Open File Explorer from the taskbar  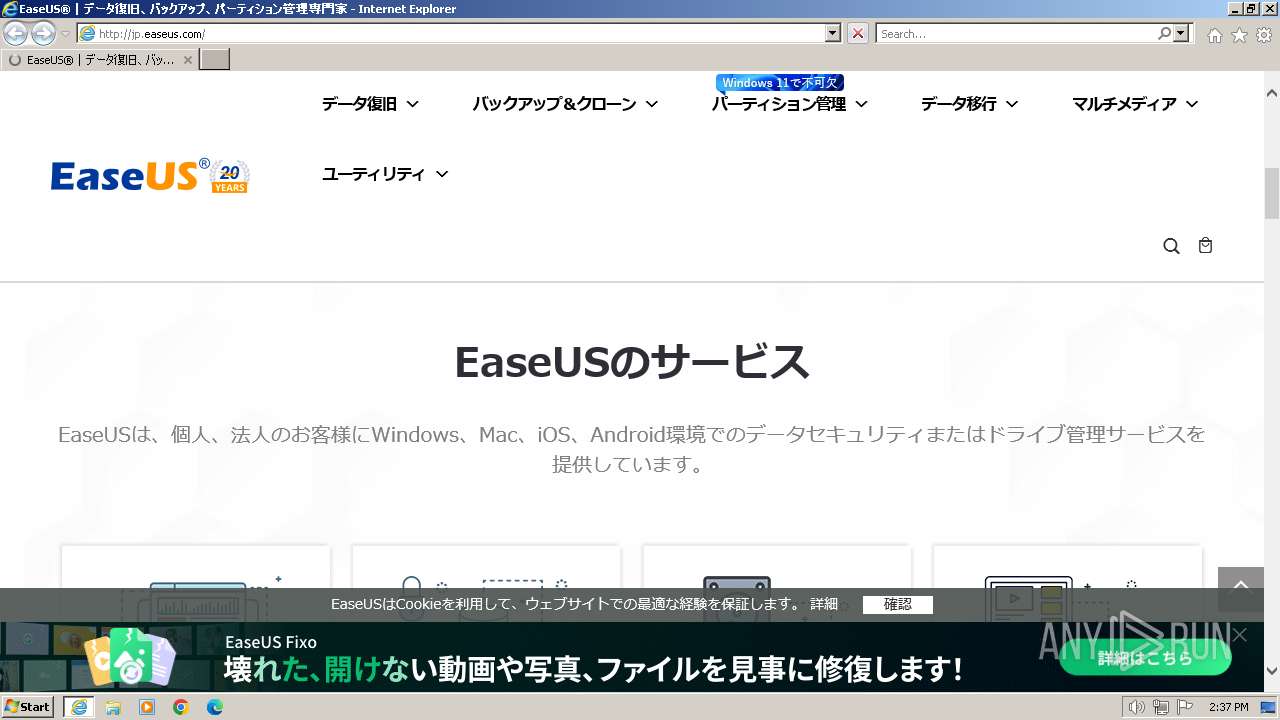113,707
